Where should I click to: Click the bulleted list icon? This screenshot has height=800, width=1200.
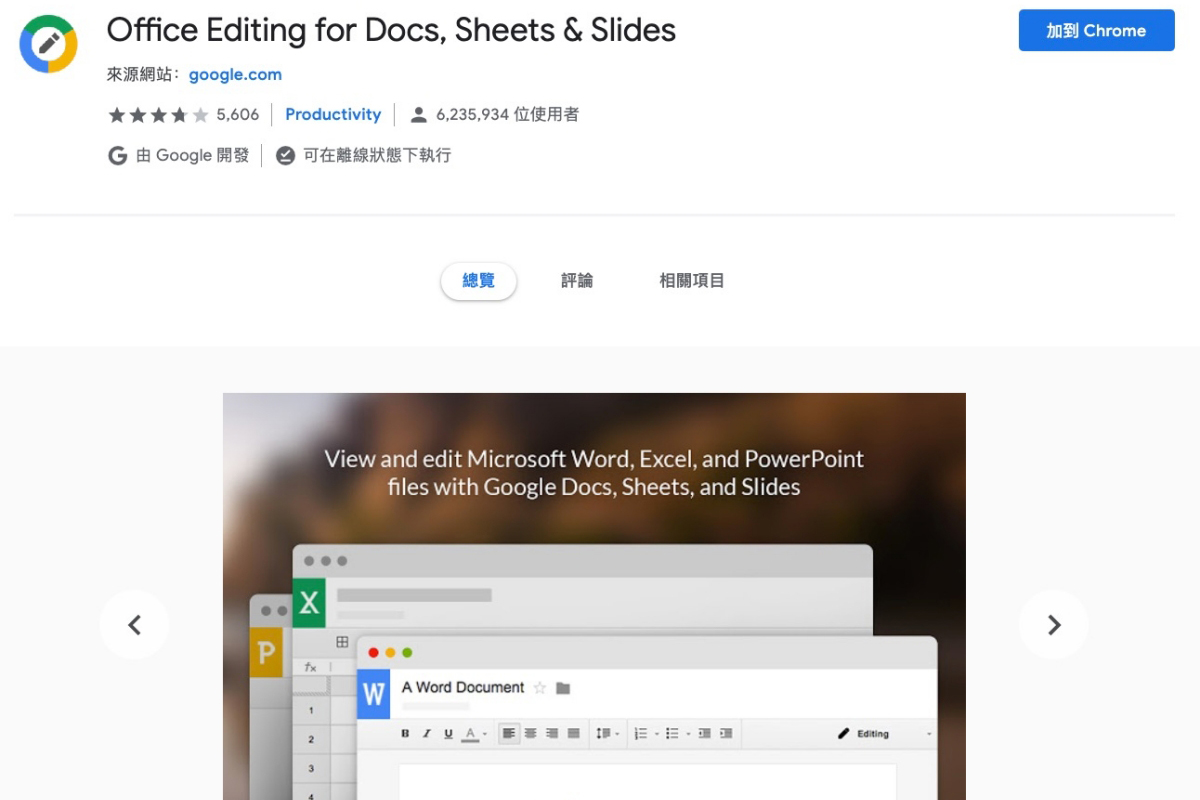point(673,733)
